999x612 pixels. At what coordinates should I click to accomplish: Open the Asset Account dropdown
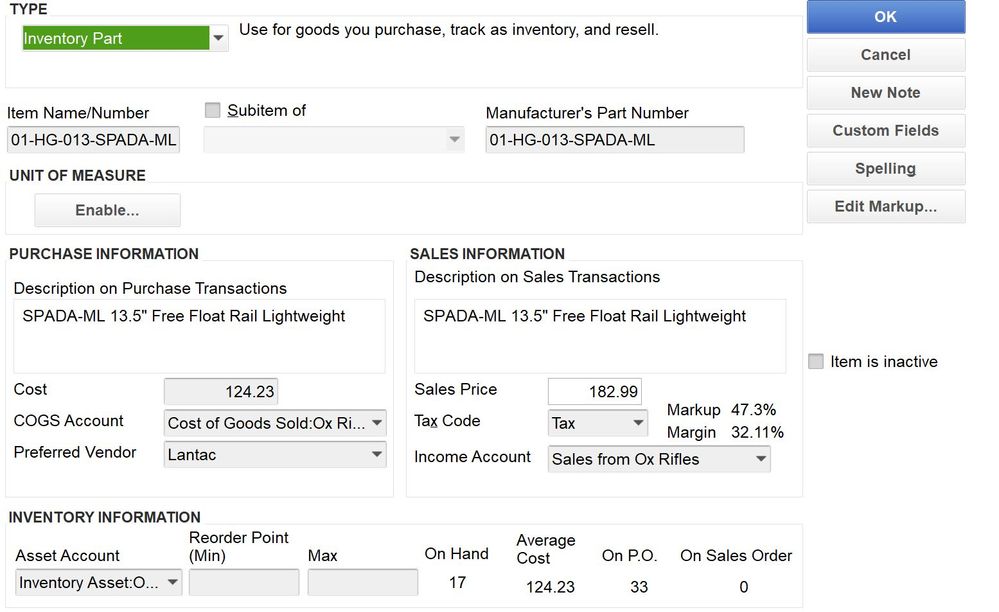tap(172, 583)
